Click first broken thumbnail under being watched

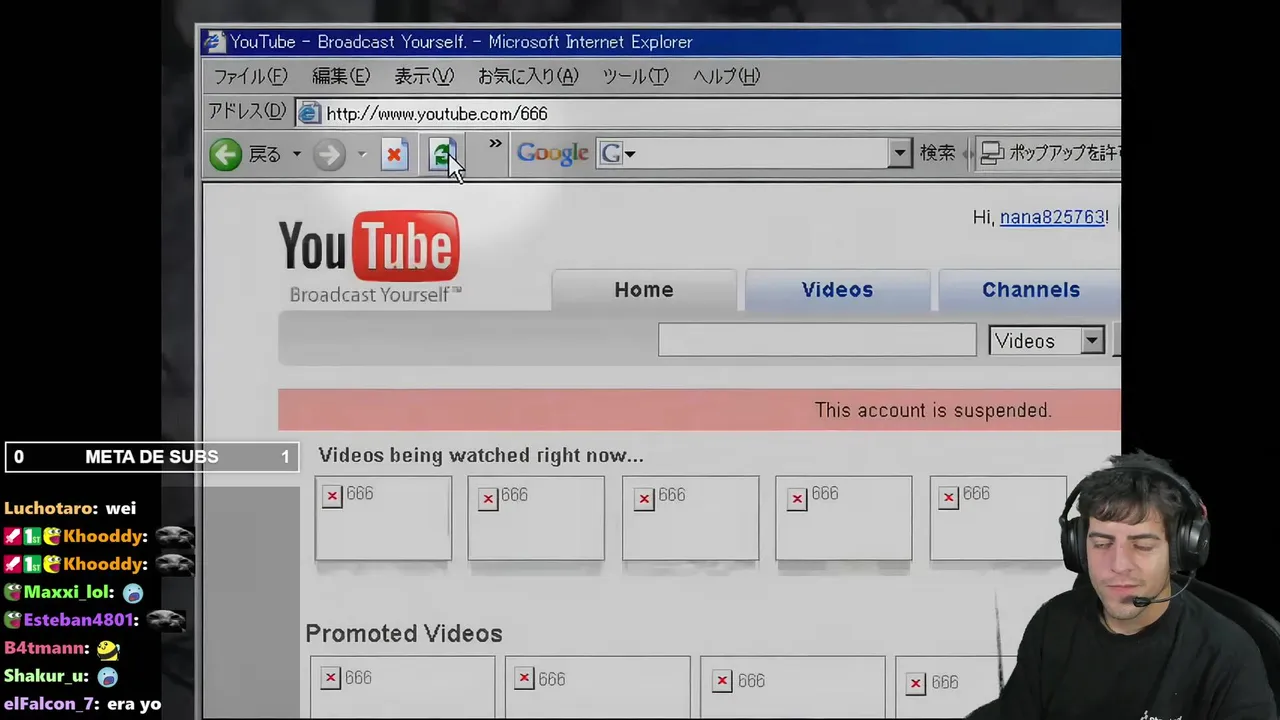pos(383,518)
